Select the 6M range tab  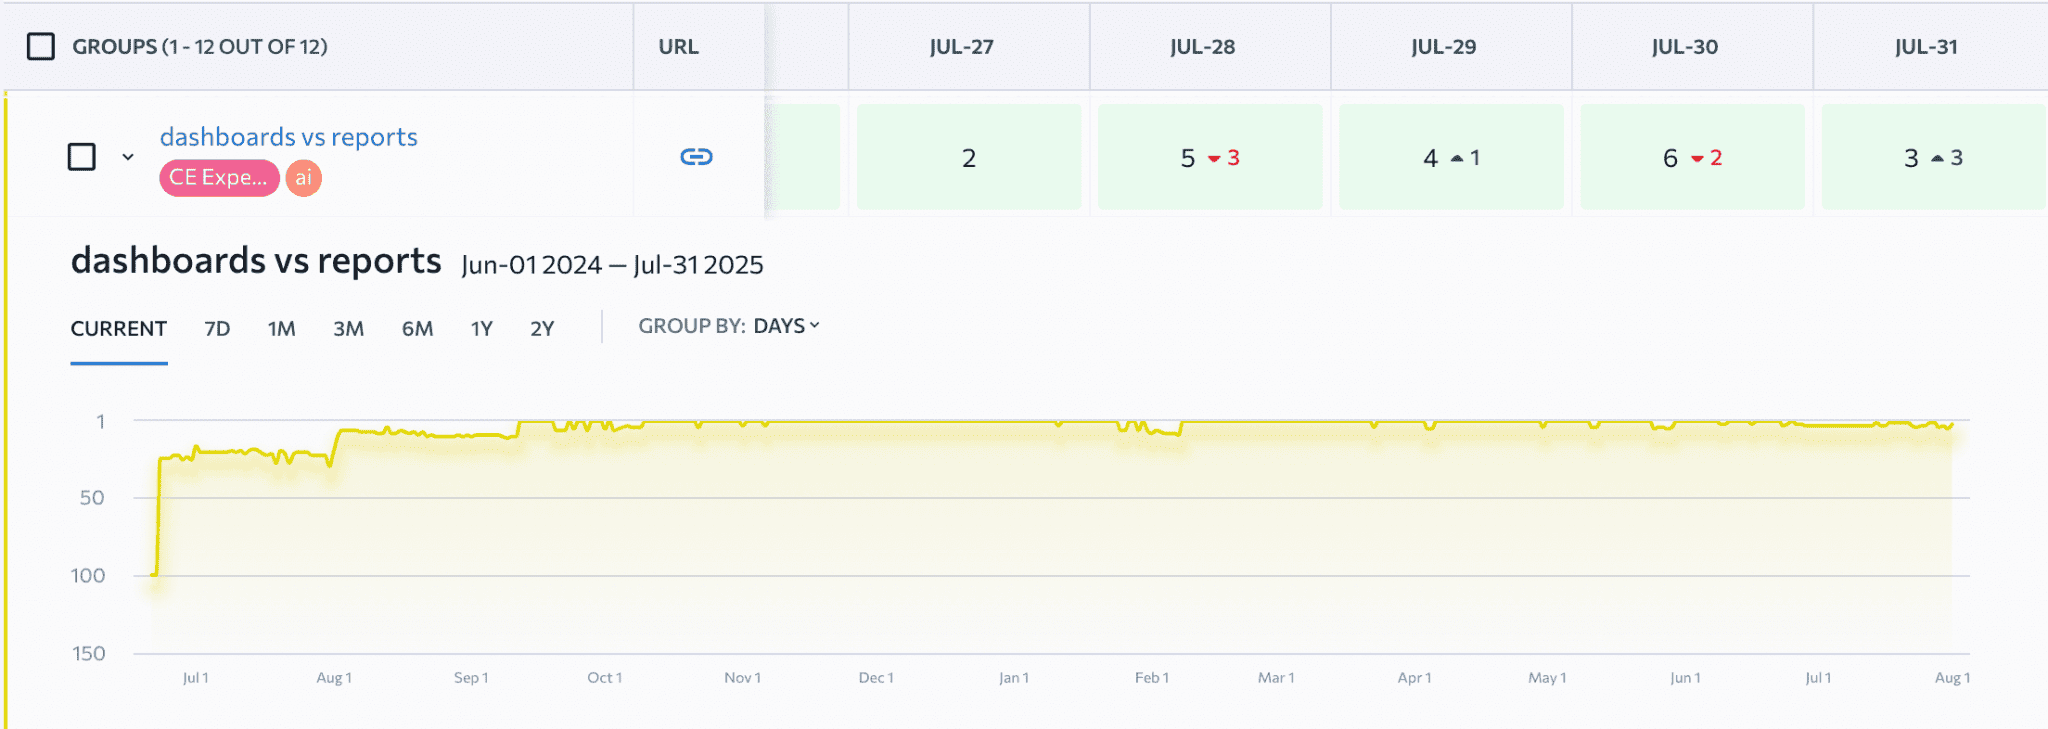417,329
